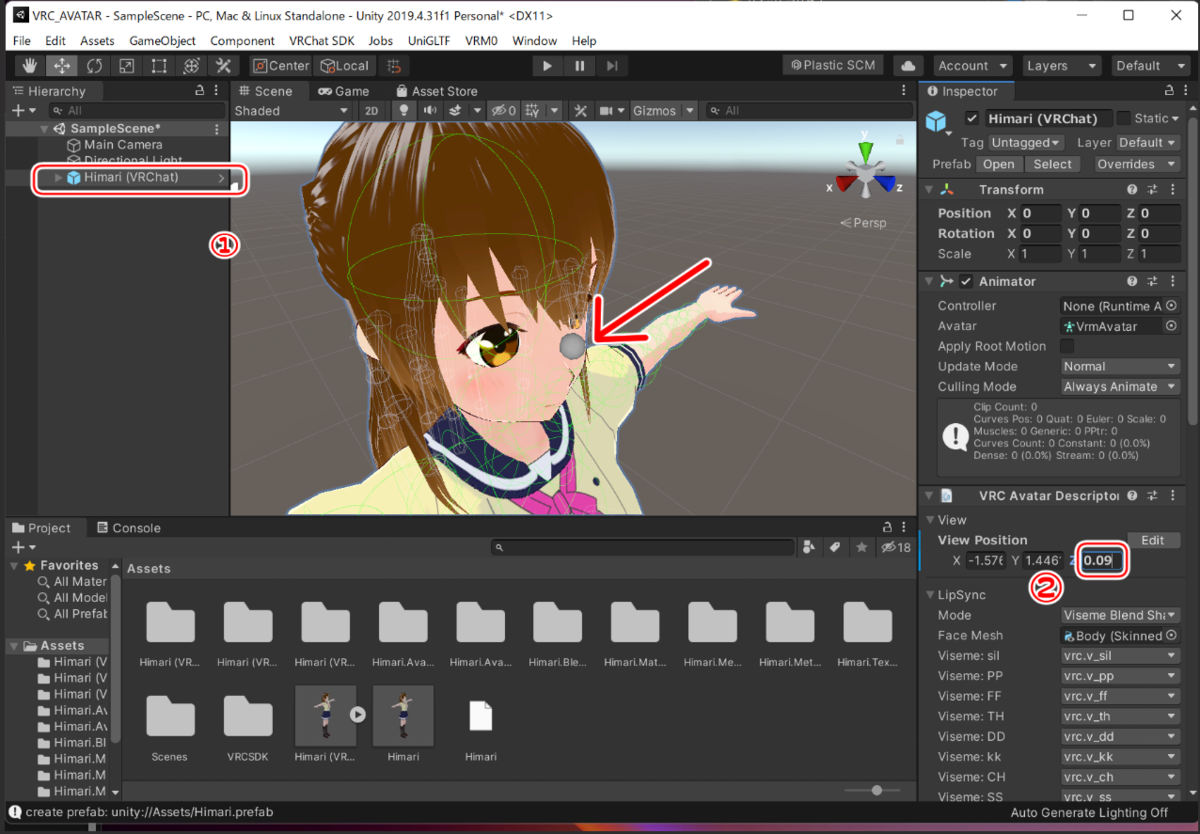
Task: Open the Shaded draw mode dropdown
Action: point(291,111)
